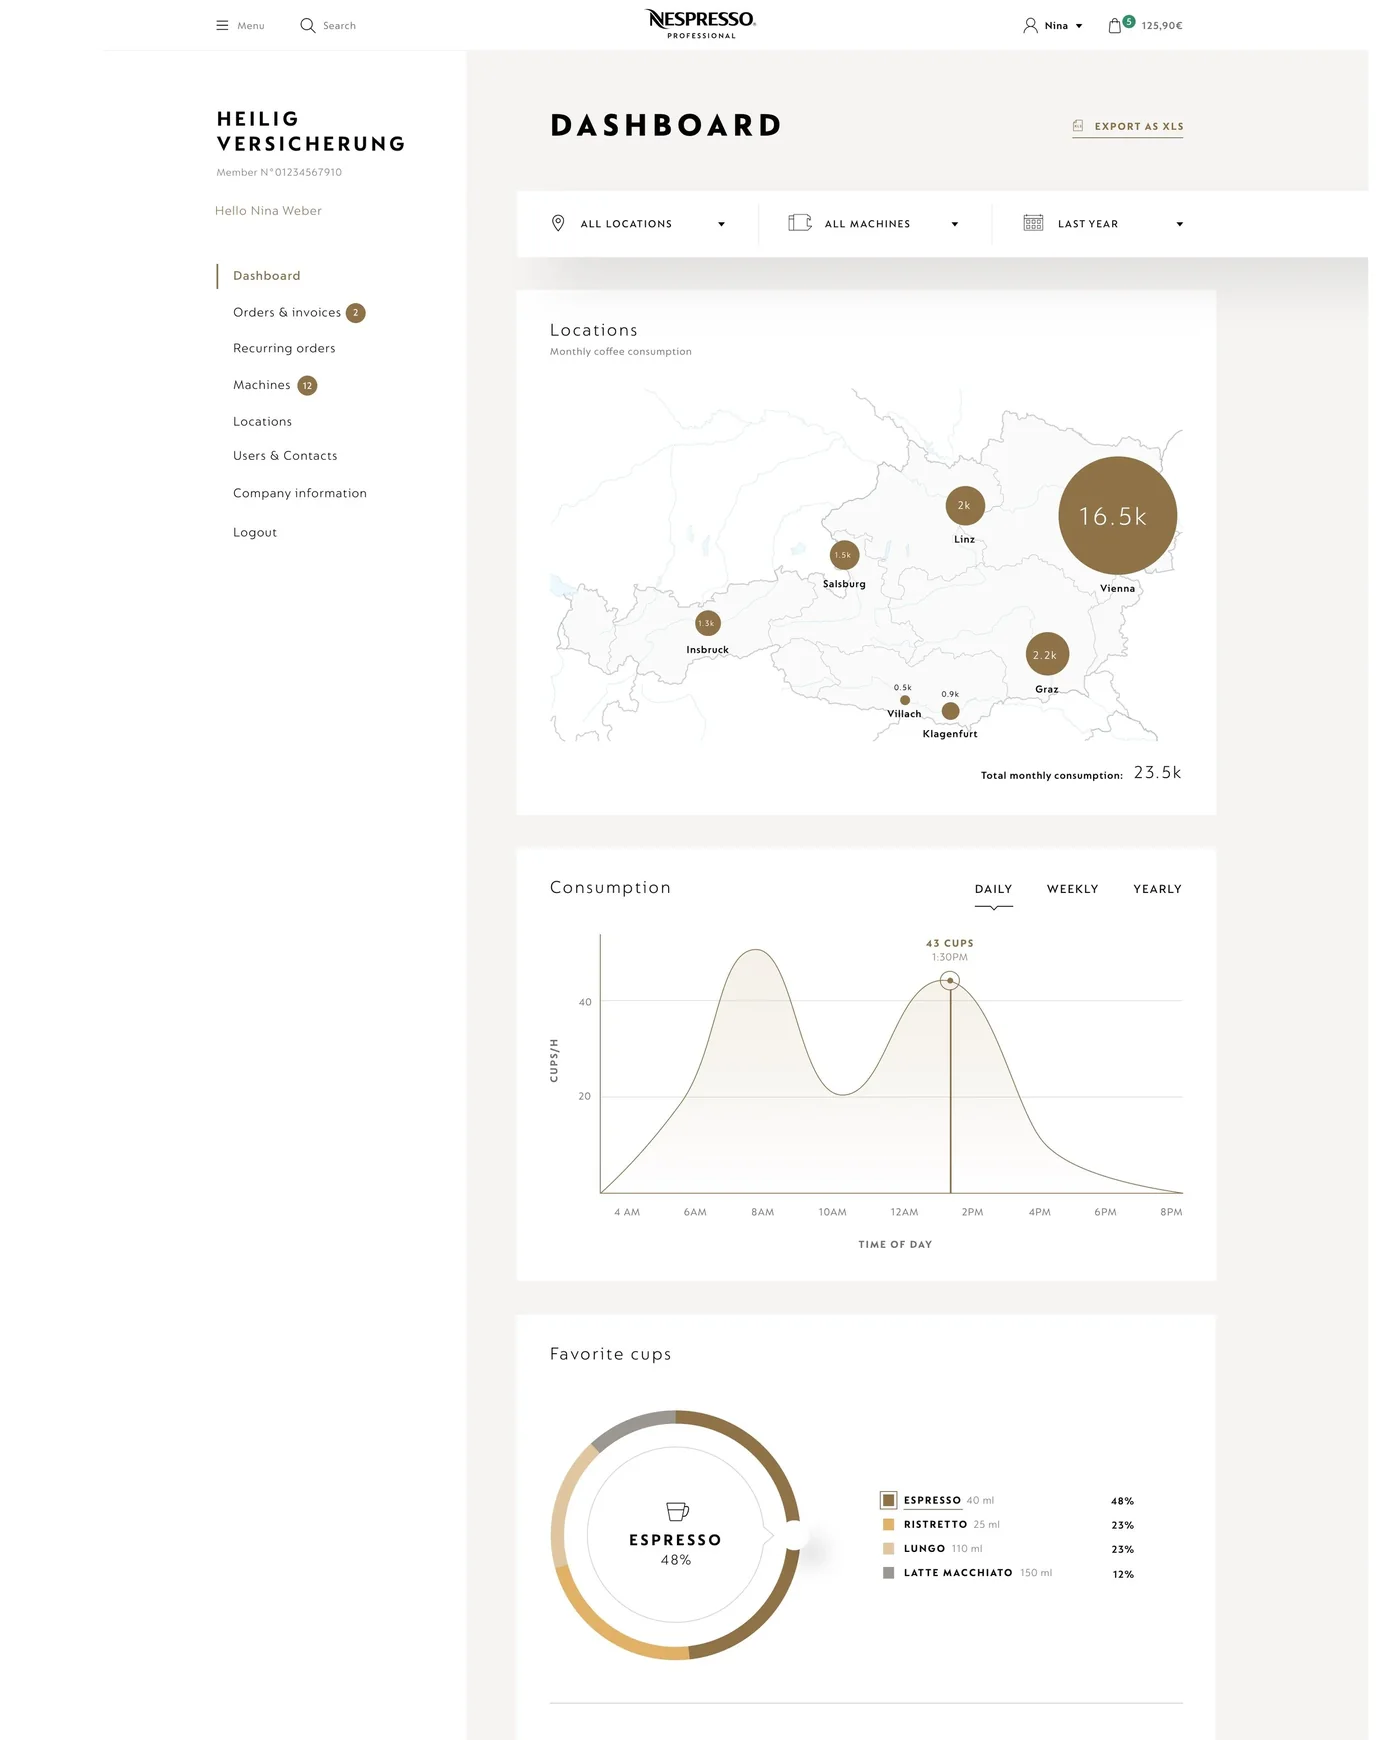Expand the All Locations dropdown arrow

[721, 224]
